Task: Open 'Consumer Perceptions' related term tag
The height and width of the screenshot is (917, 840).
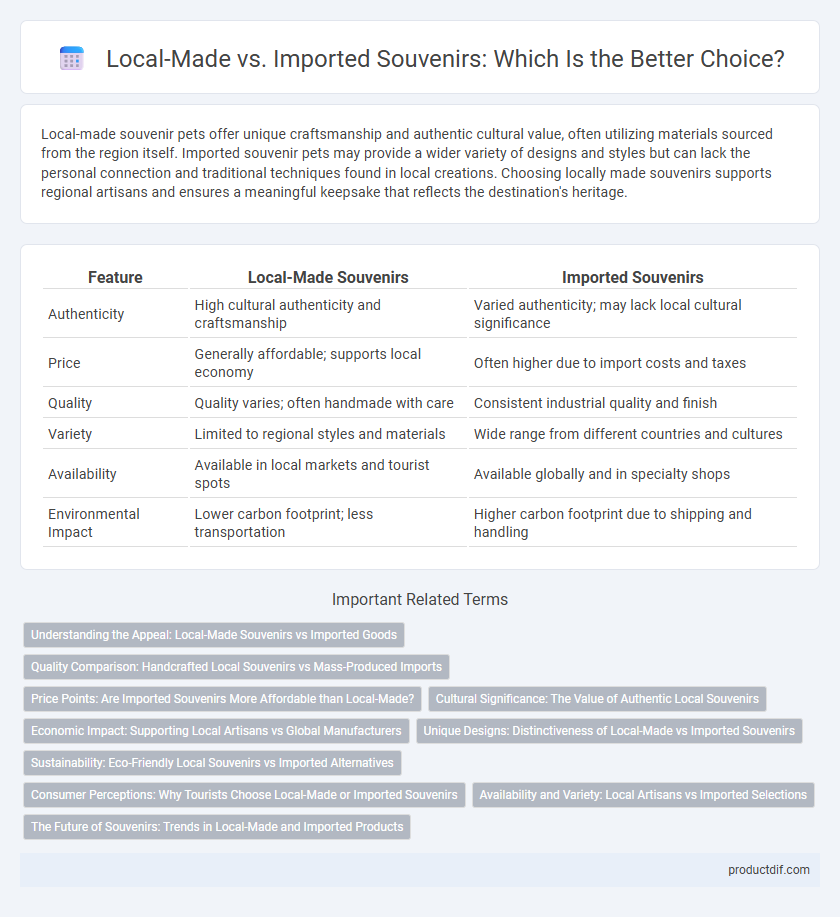Action: (x=245, y=795)
